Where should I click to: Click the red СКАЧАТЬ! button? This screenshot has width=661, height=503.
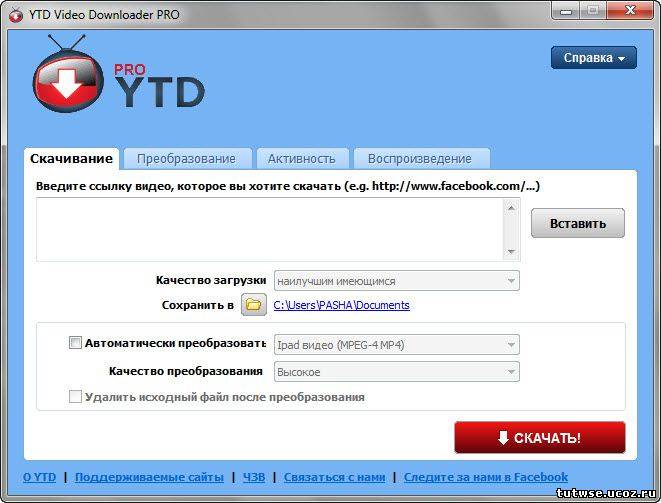(539, 438)
